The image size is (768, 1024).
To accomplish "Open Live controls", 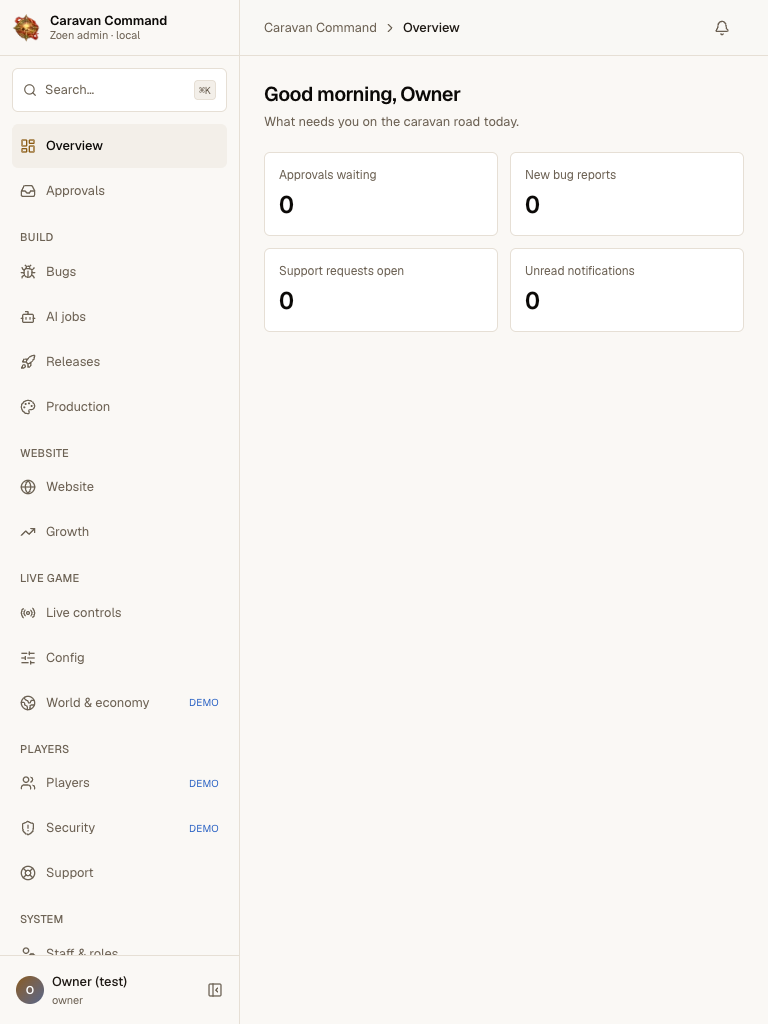I will pyautogui.click(x=120, y=613).
